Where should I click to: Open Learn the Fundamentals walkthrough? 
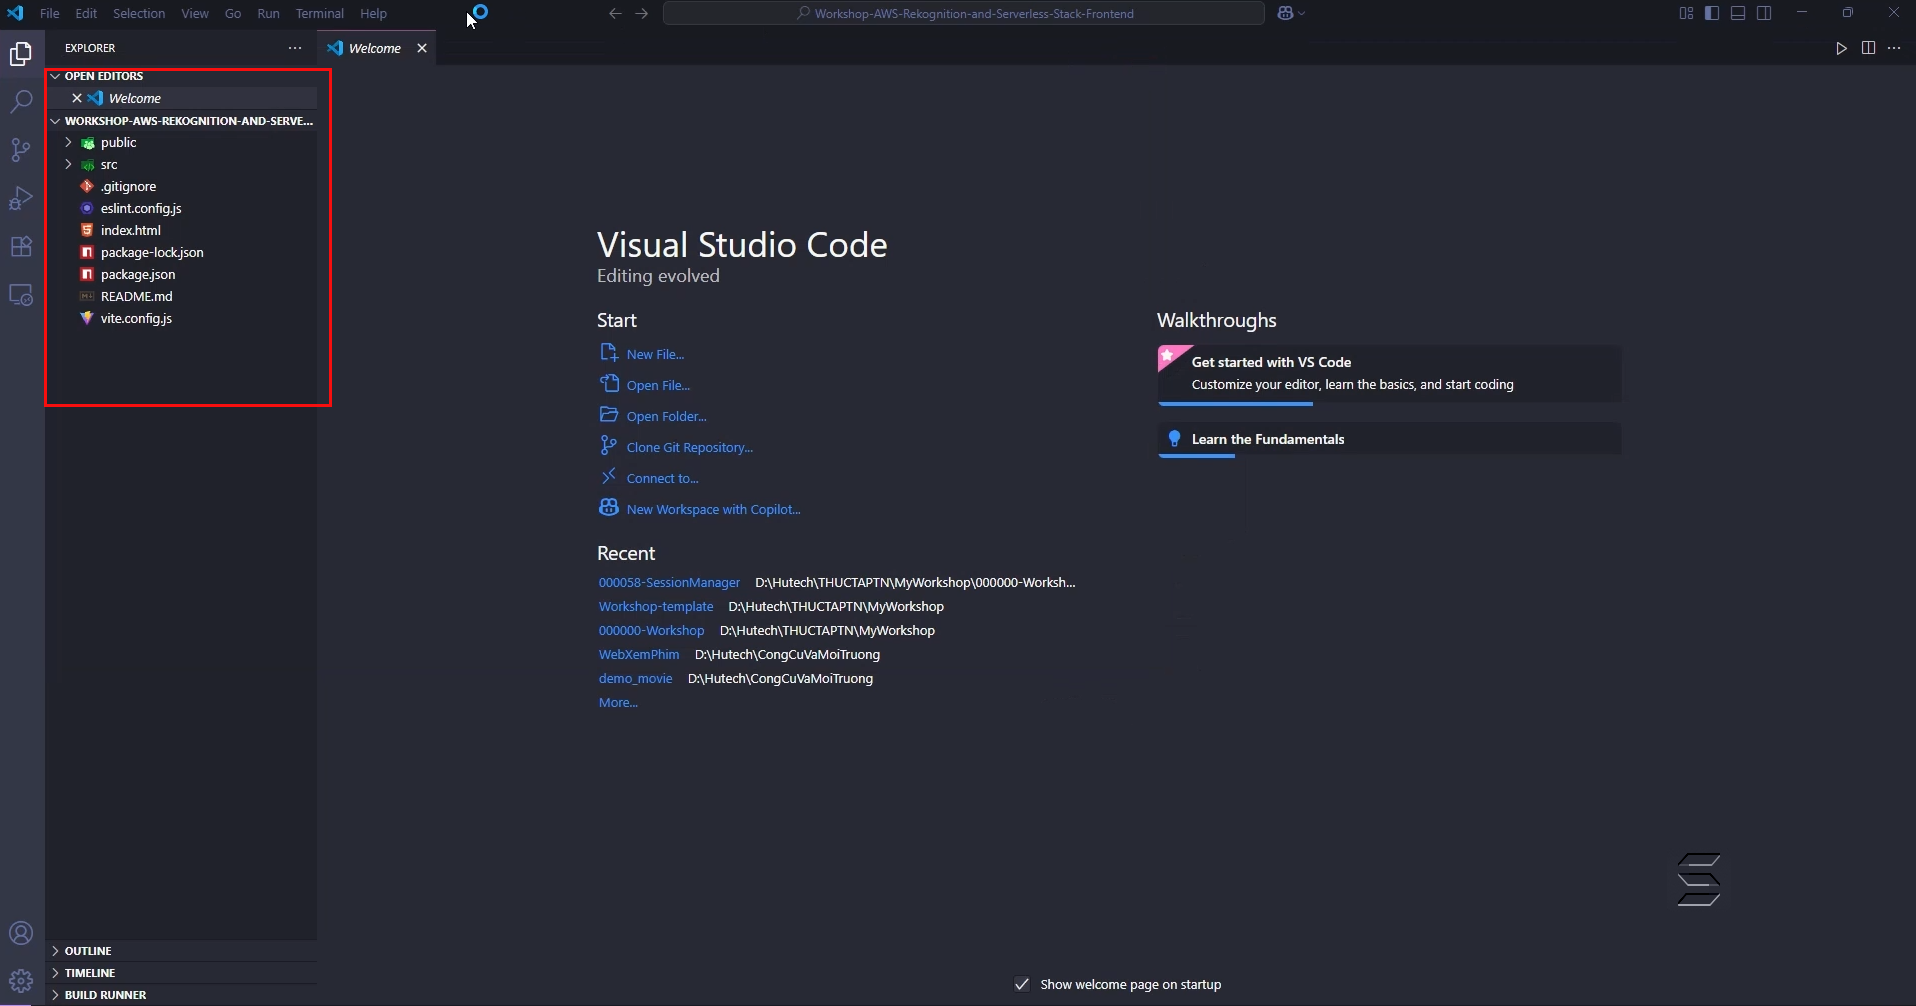click(x=1389, y=439)
